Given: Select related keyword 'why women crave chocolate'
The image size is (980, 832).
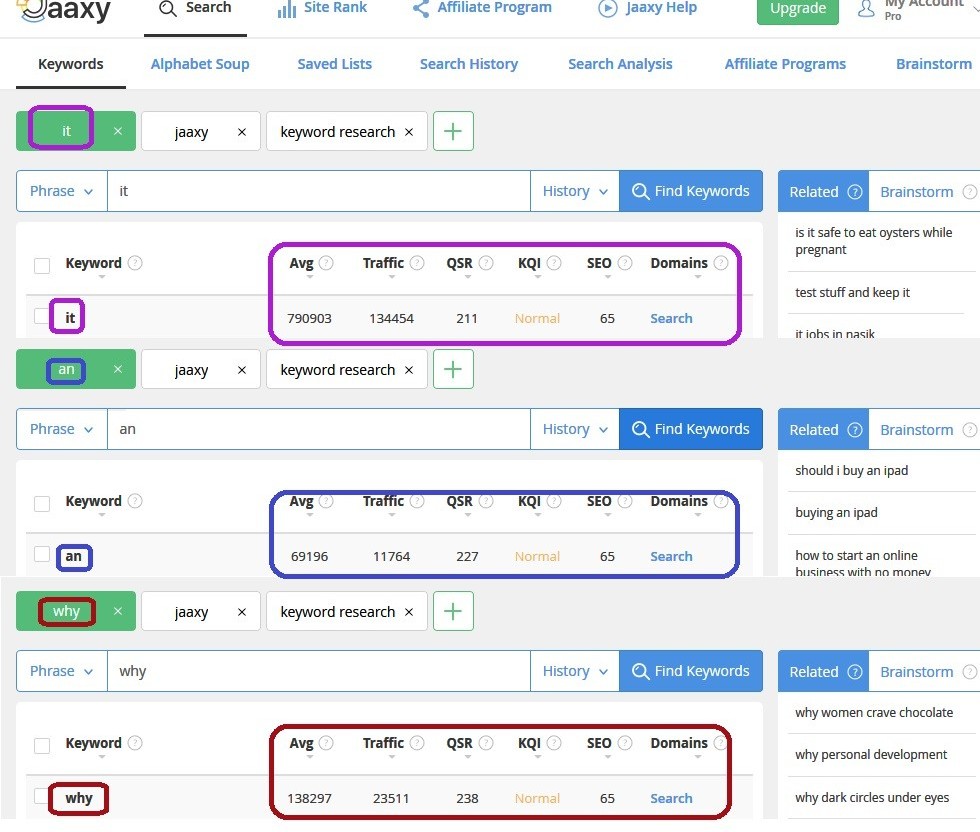Looking at the screenshot, I should (874, 713).
